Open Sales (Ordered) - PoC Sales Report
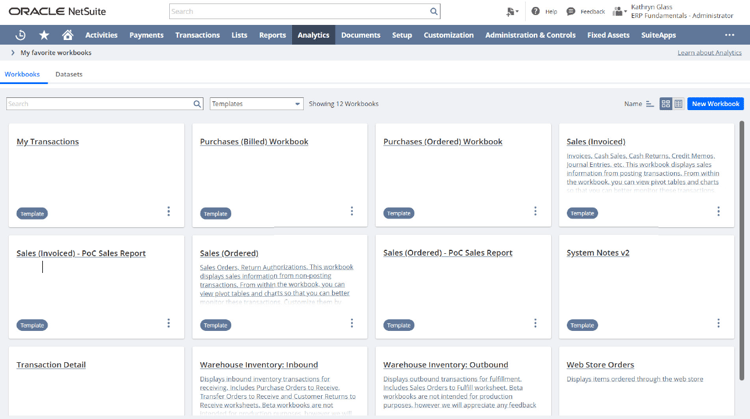 [448, 253]
